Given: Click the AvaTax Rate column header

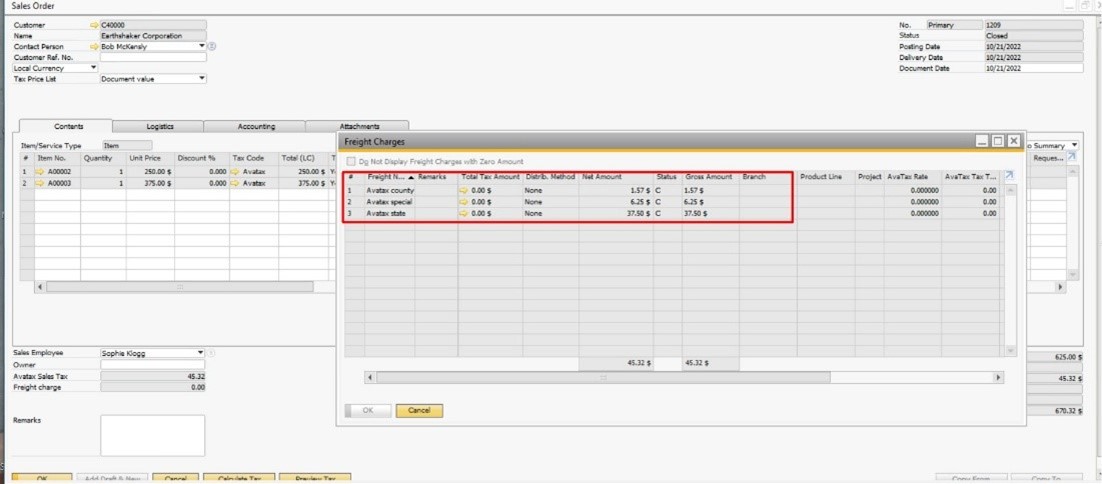Looking at the screenshot, I should [x=912, y=177].
